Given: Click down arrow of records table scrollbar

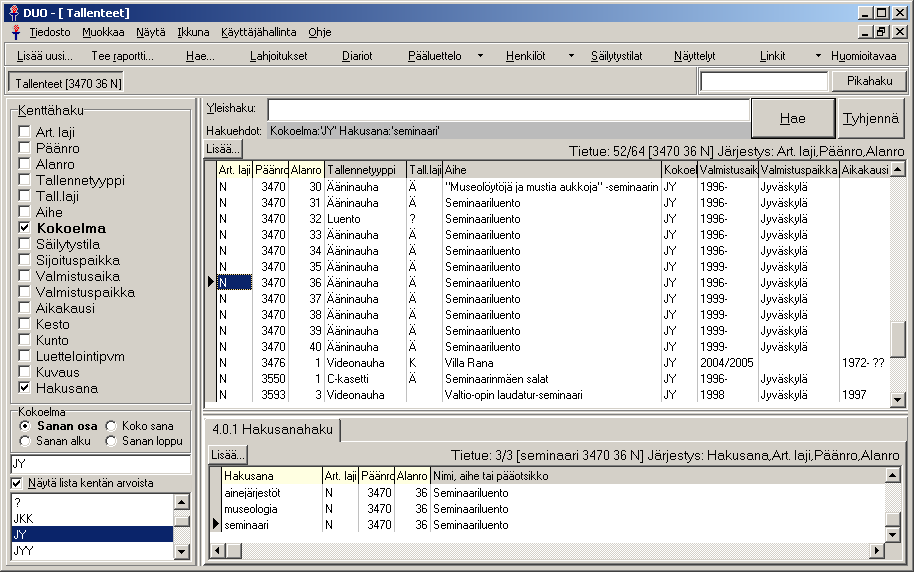Looking at the screenshot, I should pos(898,399).
